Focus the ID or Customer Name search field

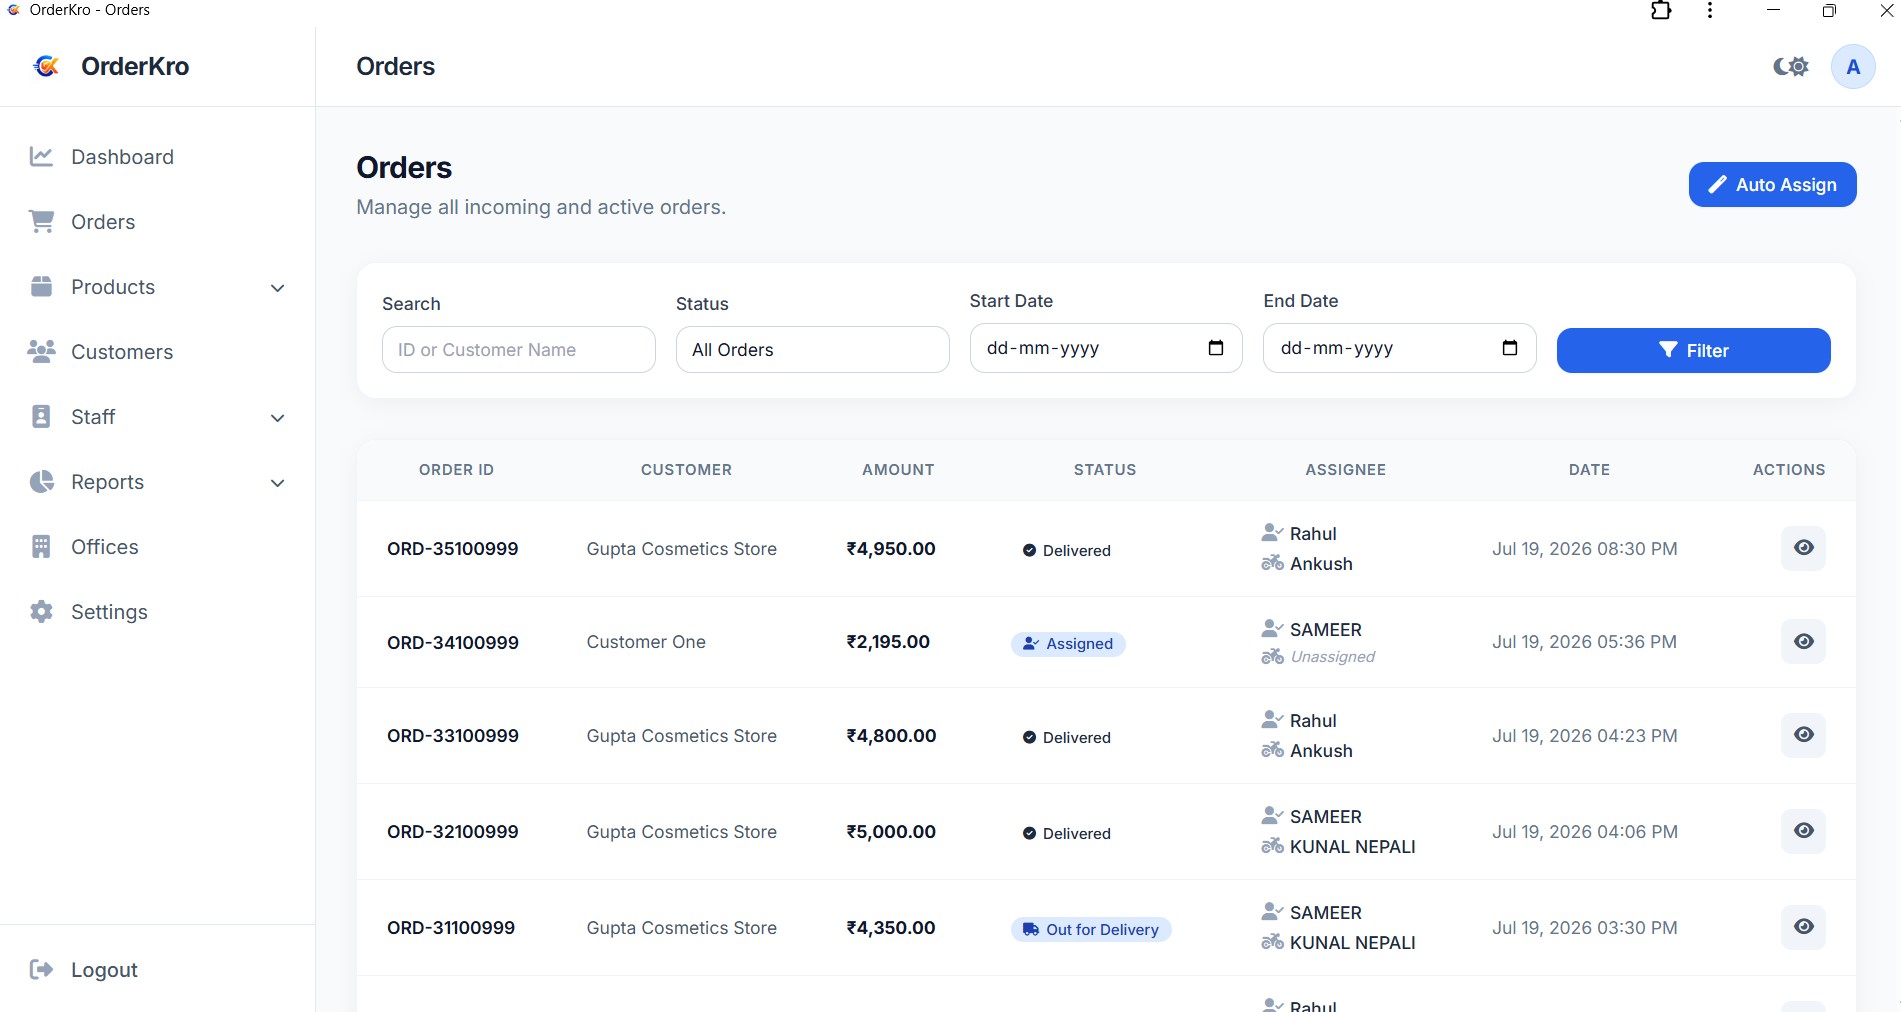point(518,350)
